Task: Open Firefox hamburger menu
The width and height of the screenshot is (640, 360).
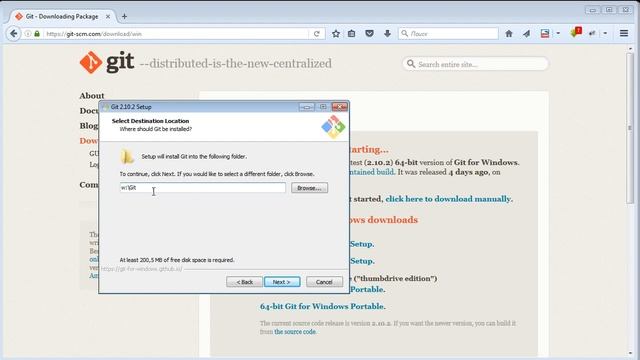Action: [624, 33]
